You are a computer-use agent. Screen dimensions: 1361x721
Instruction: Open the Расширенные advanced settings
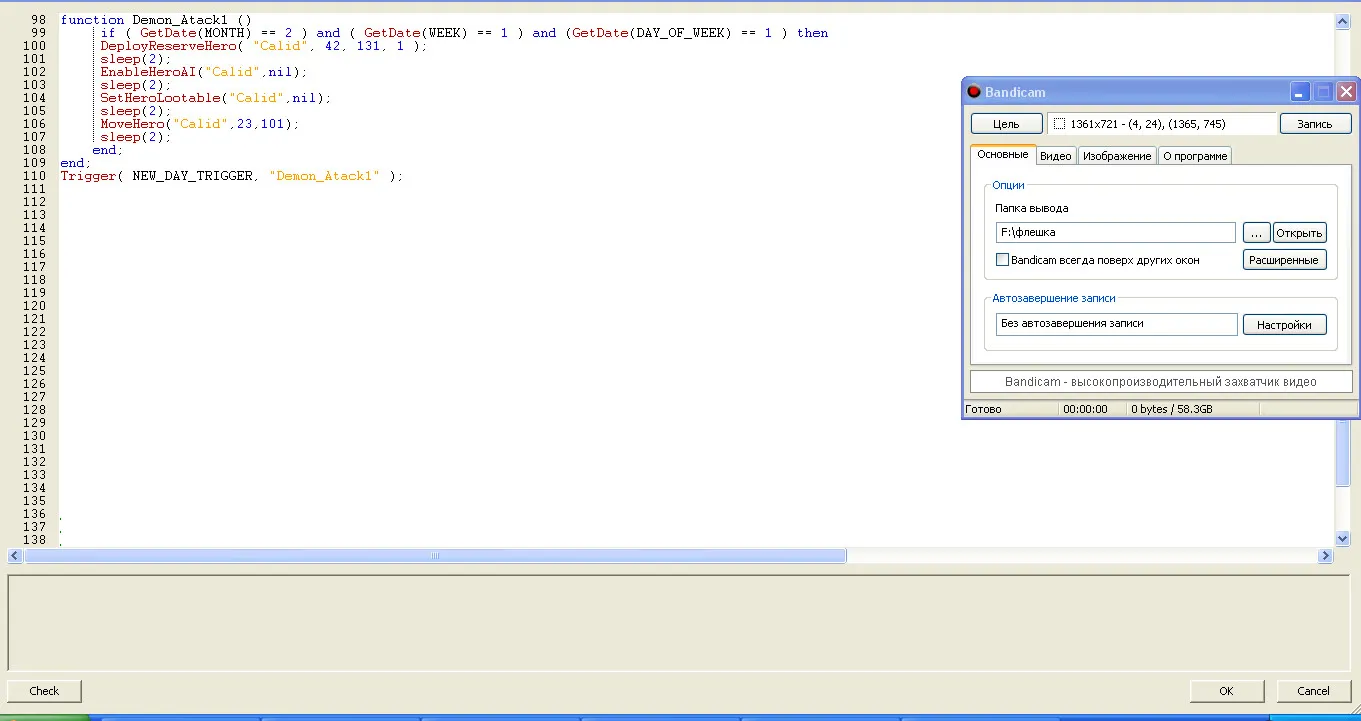(1284, 260)
